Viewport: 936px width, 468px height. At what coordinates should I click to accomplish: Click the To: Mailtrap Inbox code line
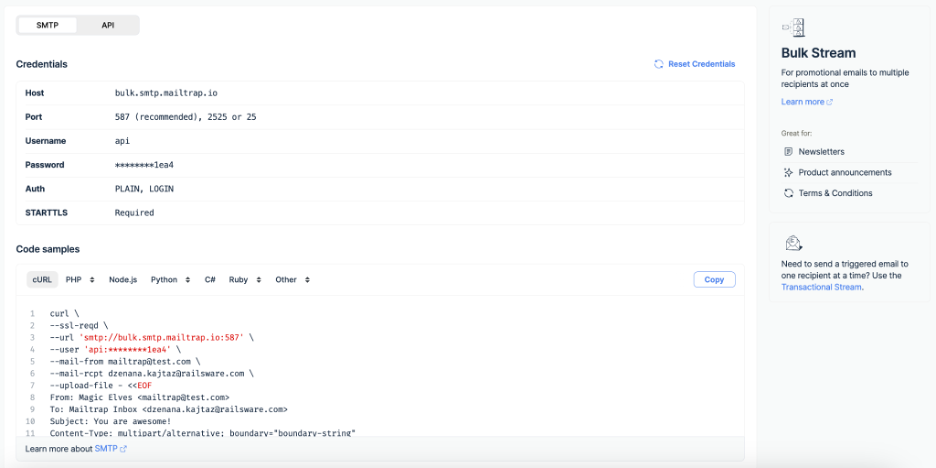[x=168, y=410]
